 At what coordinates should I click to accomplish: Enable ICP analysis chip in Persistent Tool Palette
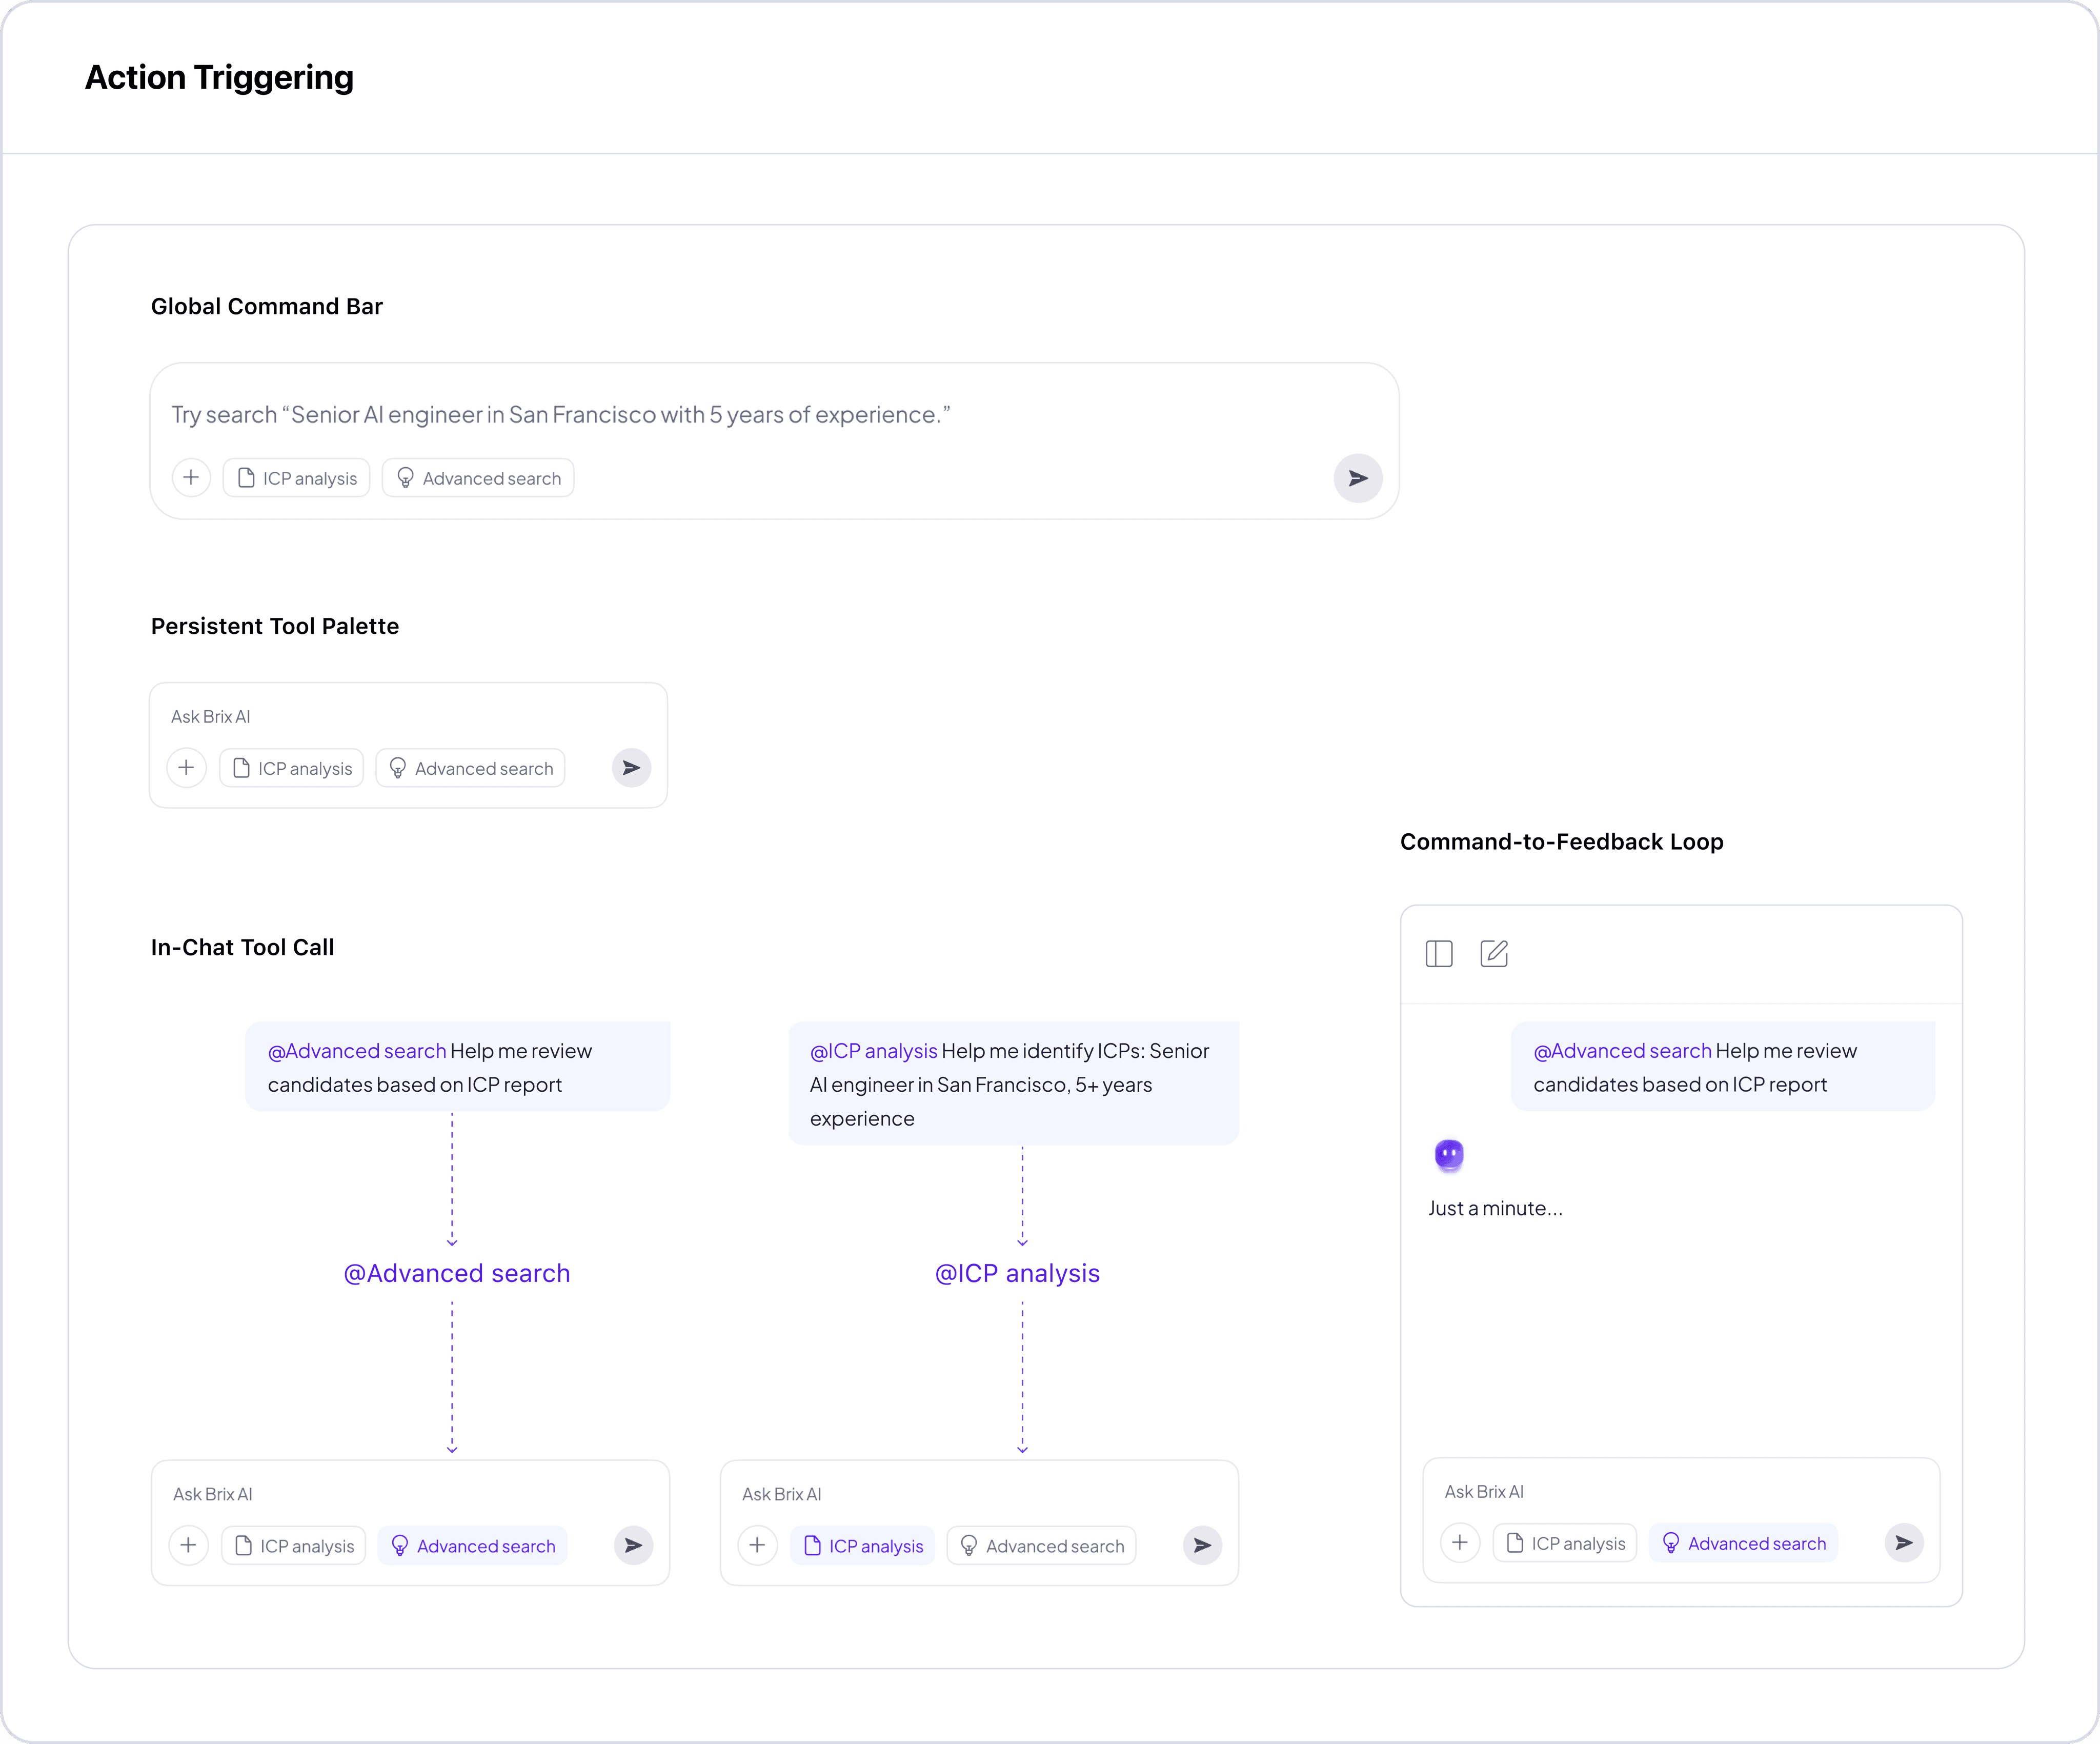coord(292,768)
